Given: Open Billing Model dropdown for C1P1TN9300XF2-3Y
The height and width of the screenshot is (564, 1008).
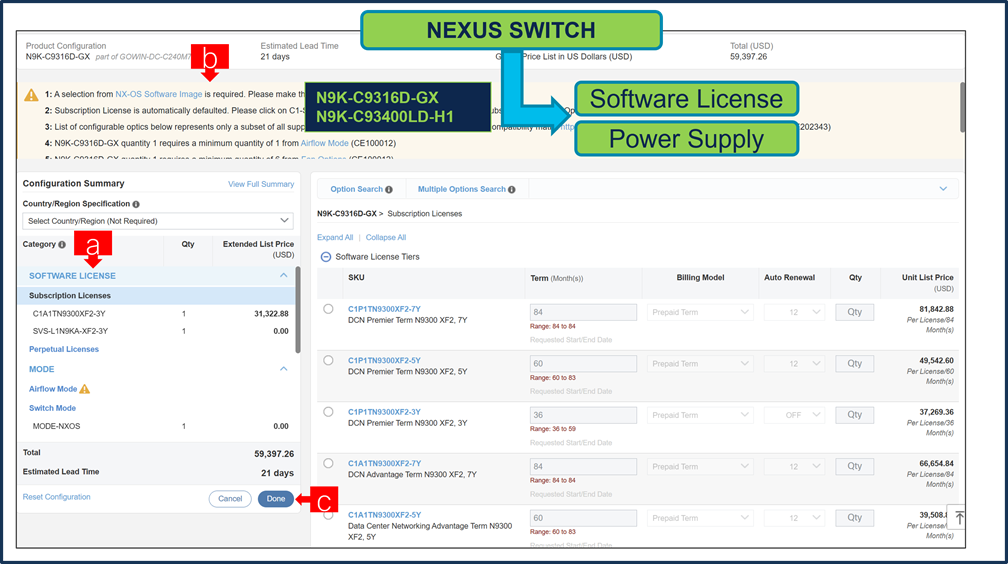Looking at the screenshot, I should [700, 415].
